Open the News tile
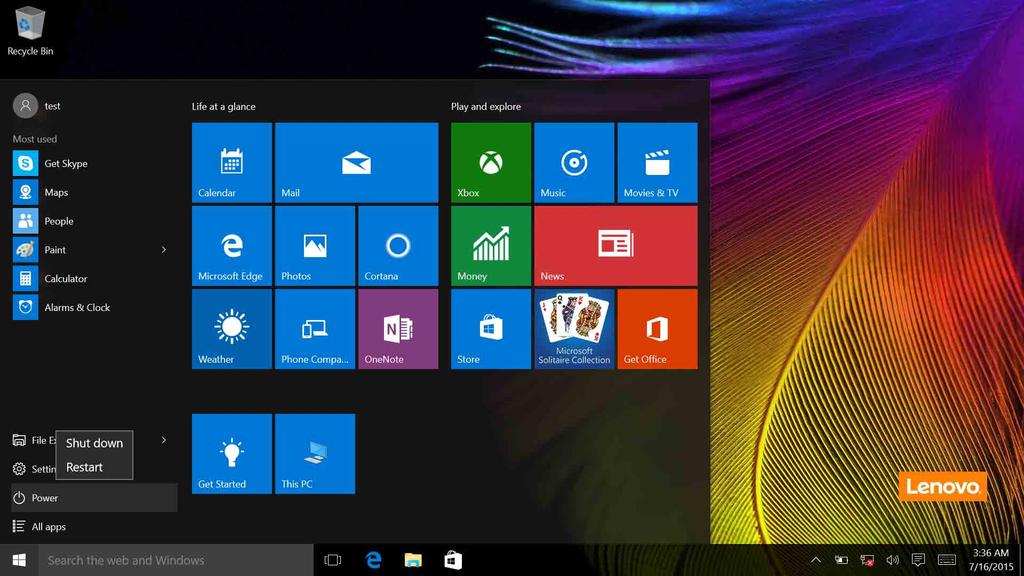Viewport: 1024px width, 576px height. [616, 246]
